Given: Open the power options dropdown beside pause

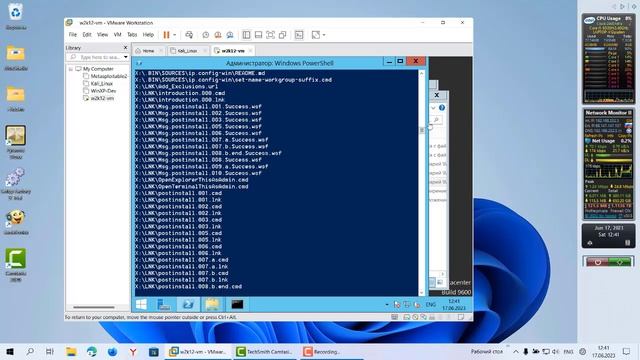Looking at the screenshot, I should click(175, 35).
